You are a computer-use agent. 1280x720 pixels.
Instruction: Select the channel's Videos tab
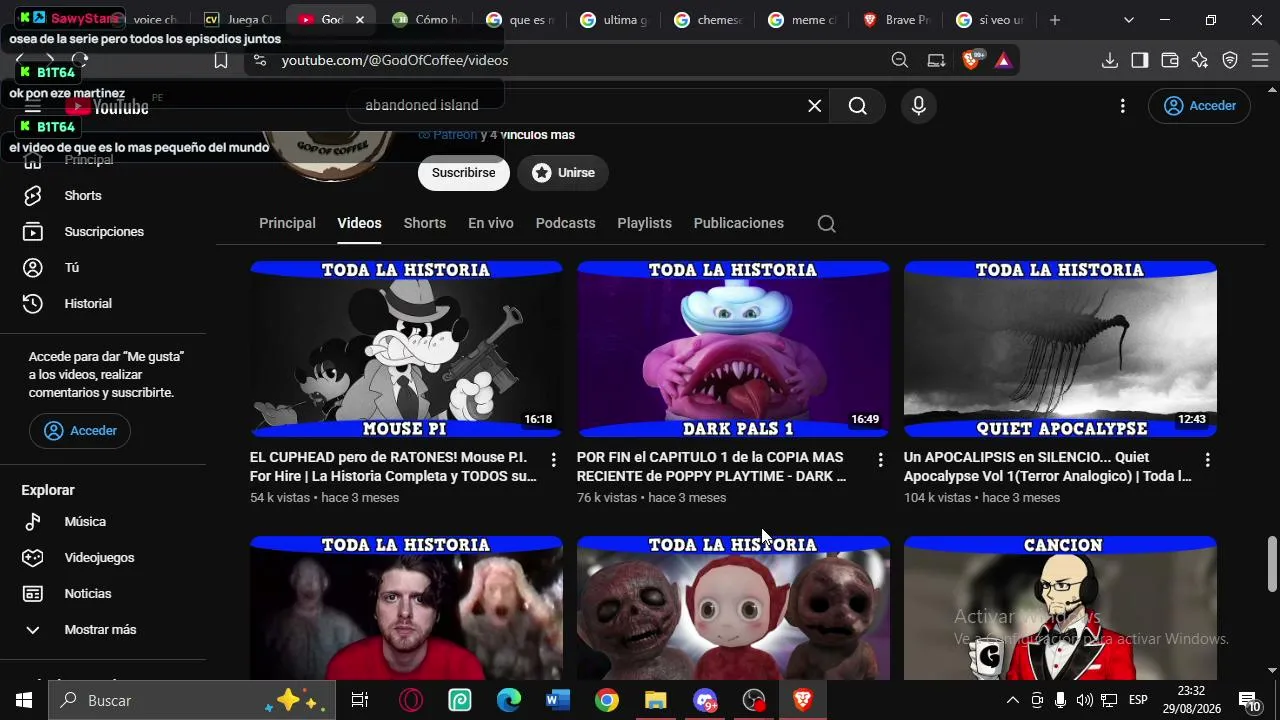[359, 223]
